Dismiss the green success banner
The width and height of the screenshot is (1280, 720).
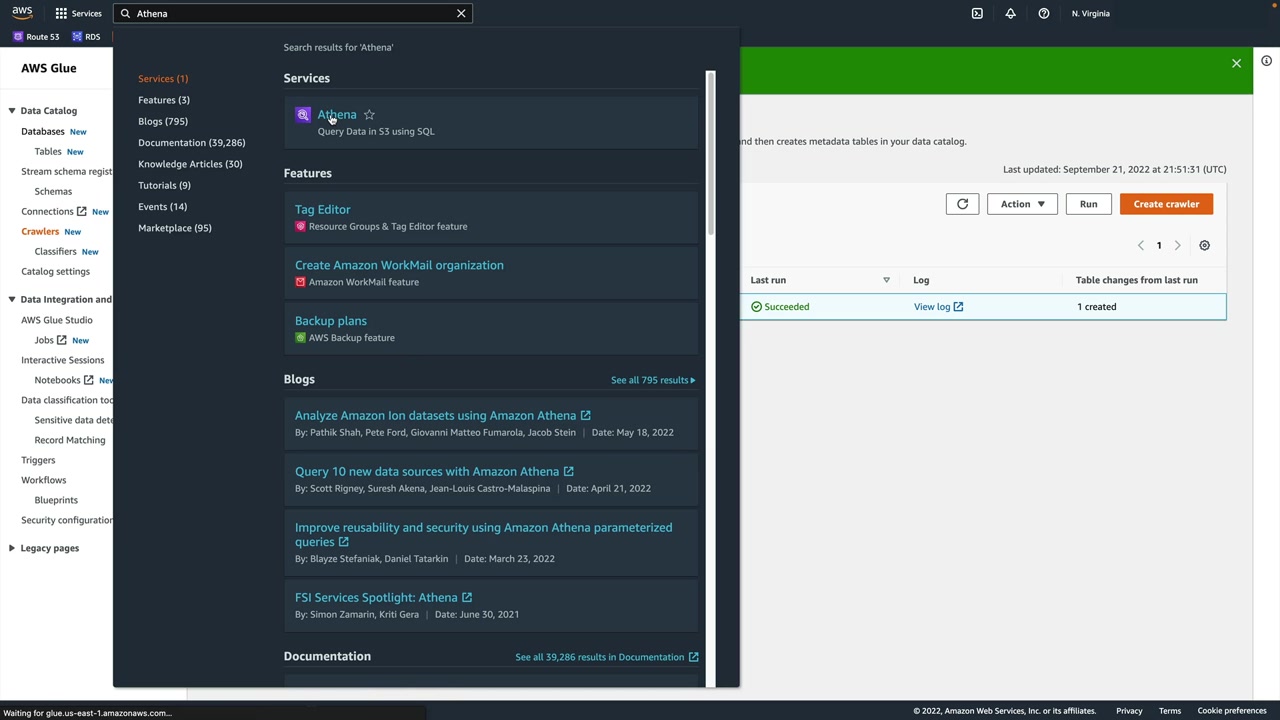[1236, 63]
